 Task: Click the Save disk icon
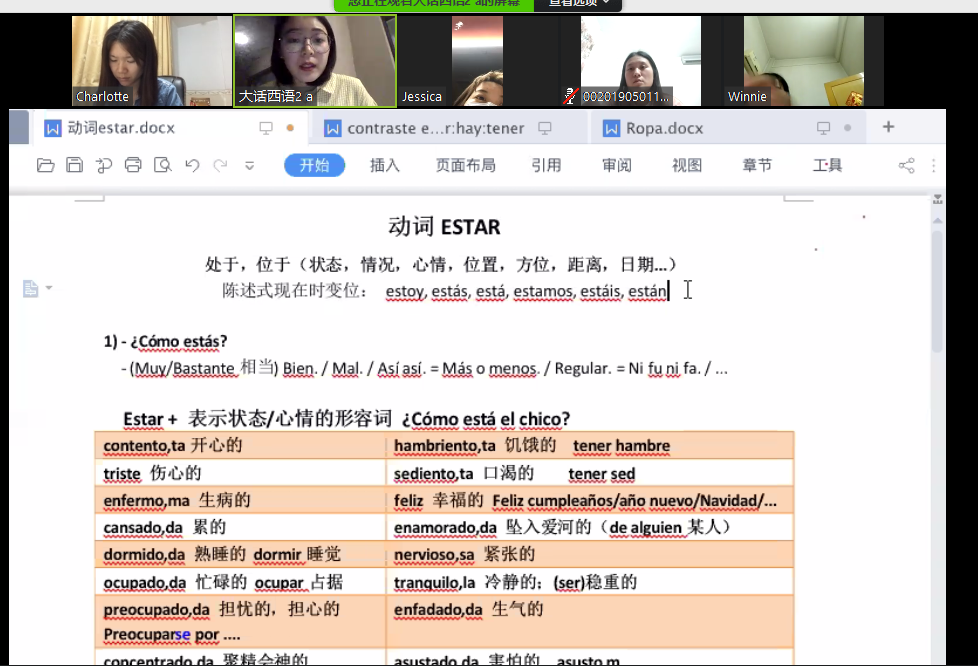[x=74, y=165]
